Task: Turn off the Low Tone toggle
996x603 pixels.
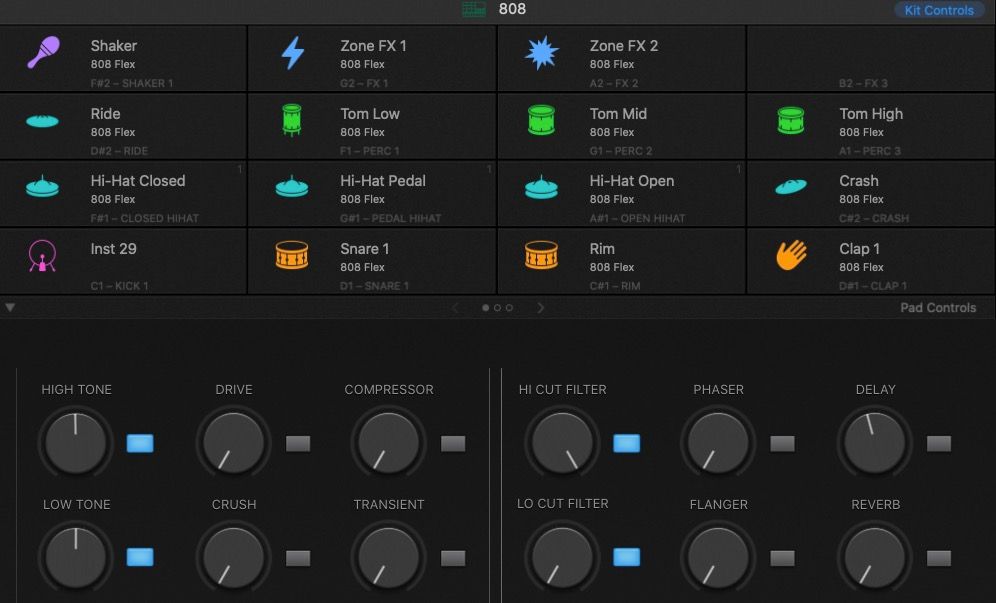Action: tap(139, 557)
